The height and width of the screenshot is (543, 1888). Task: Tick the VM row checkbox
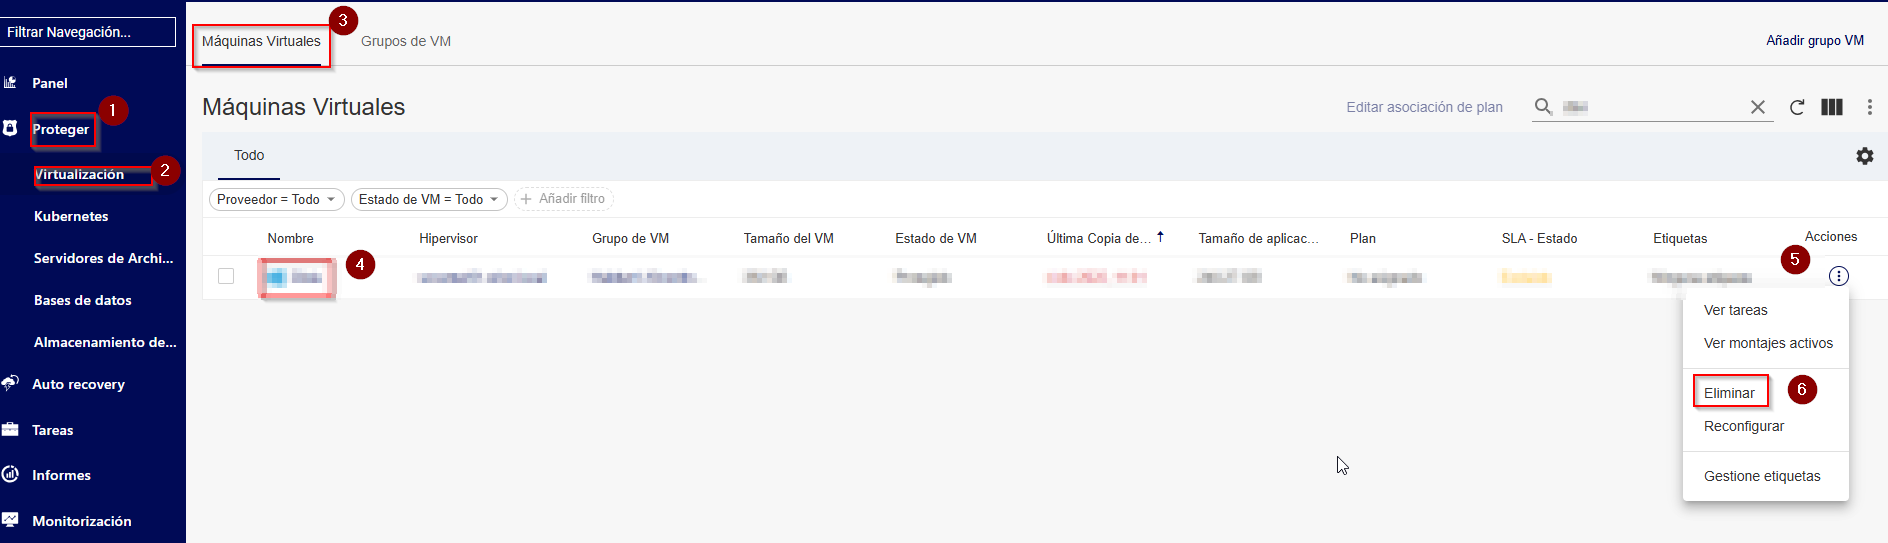tap(226, 276)
